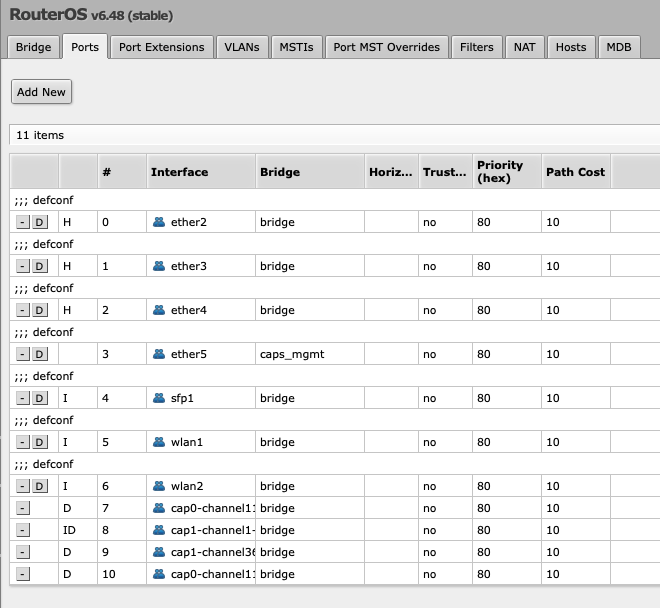Click the wlan1 interface icon
The width and height of the screenshot is (660, 608).
(x=159, y=442)
